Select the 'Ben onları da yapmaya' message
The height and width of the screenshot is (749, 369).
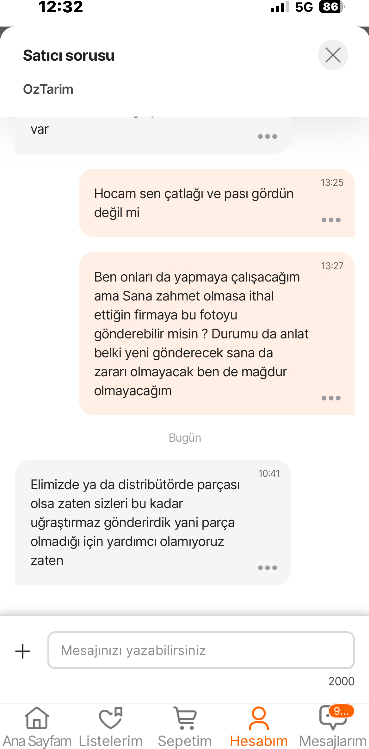coord(217,333)
